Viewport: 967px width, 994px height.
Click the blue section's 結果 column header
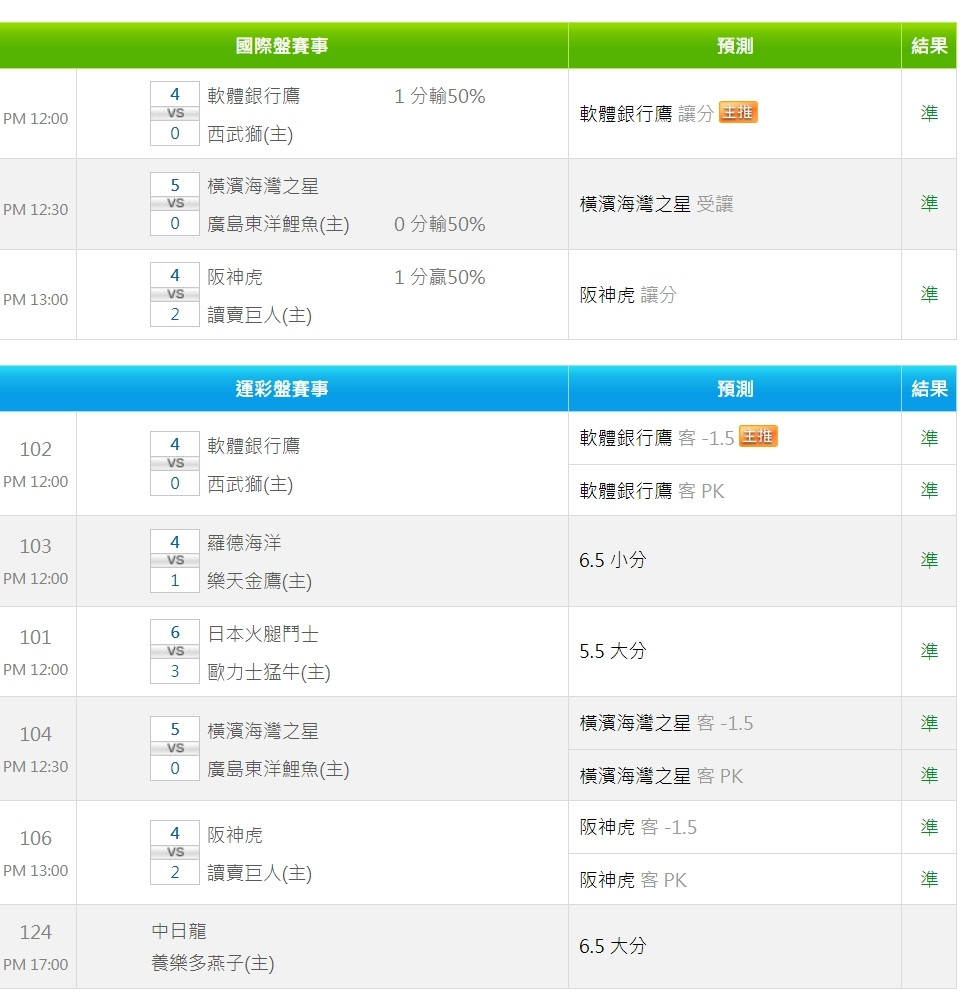coord(929,389)
